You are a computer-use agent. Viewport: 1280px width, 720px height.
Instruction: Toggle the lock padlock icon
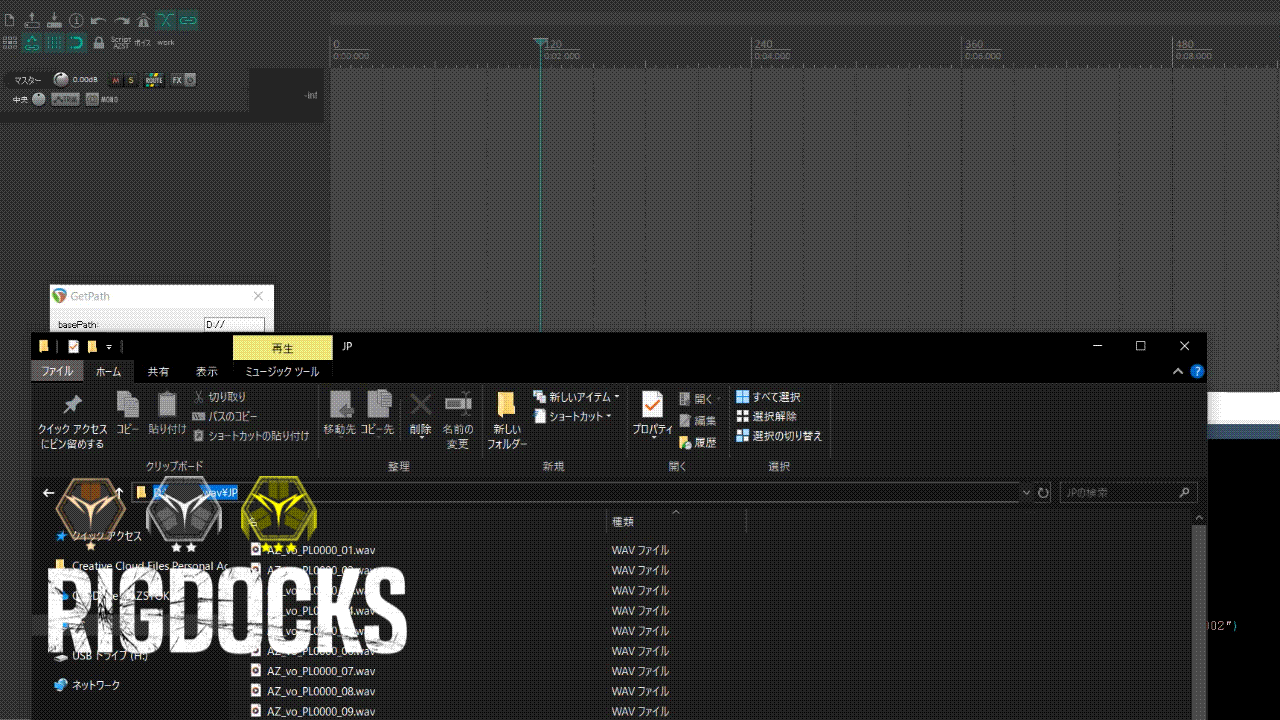tap(98, 43)
